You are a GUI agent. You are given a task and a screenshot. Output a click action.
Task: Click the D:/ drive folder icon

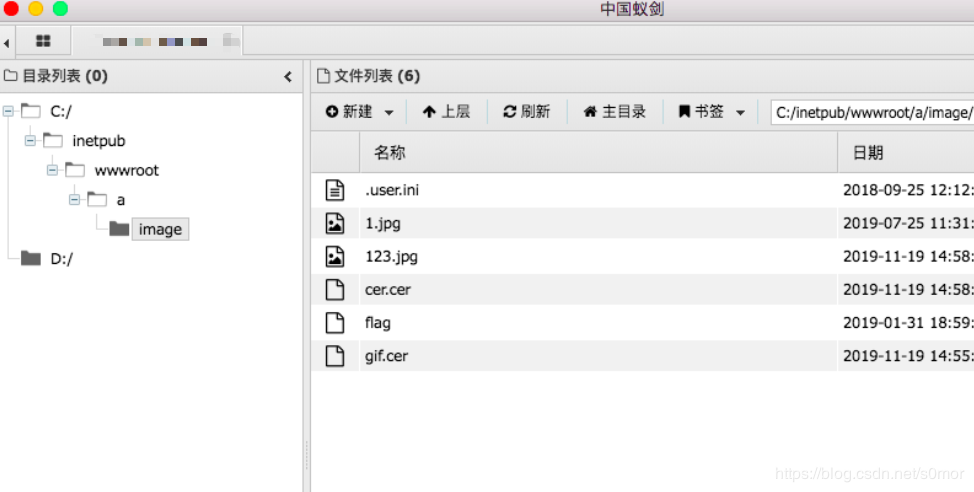pos(30,258)
